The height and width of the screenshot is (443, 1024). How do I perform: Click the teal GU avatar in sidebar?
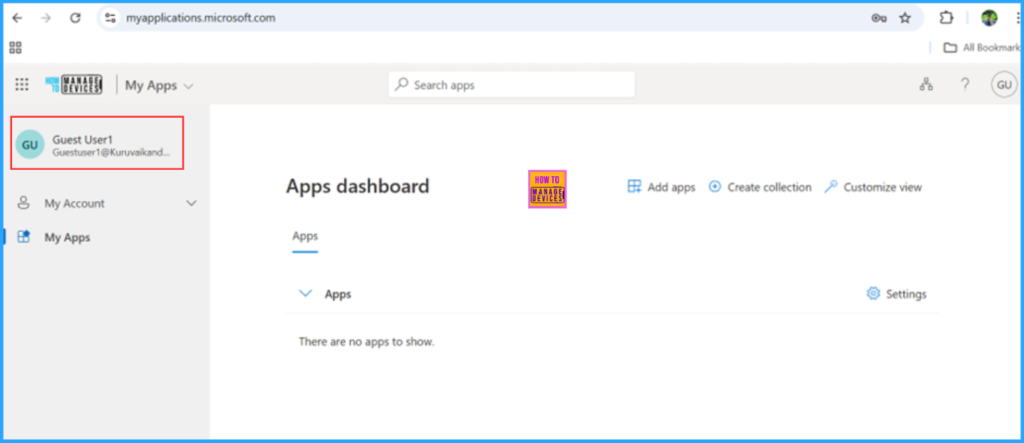click(30, 144)
